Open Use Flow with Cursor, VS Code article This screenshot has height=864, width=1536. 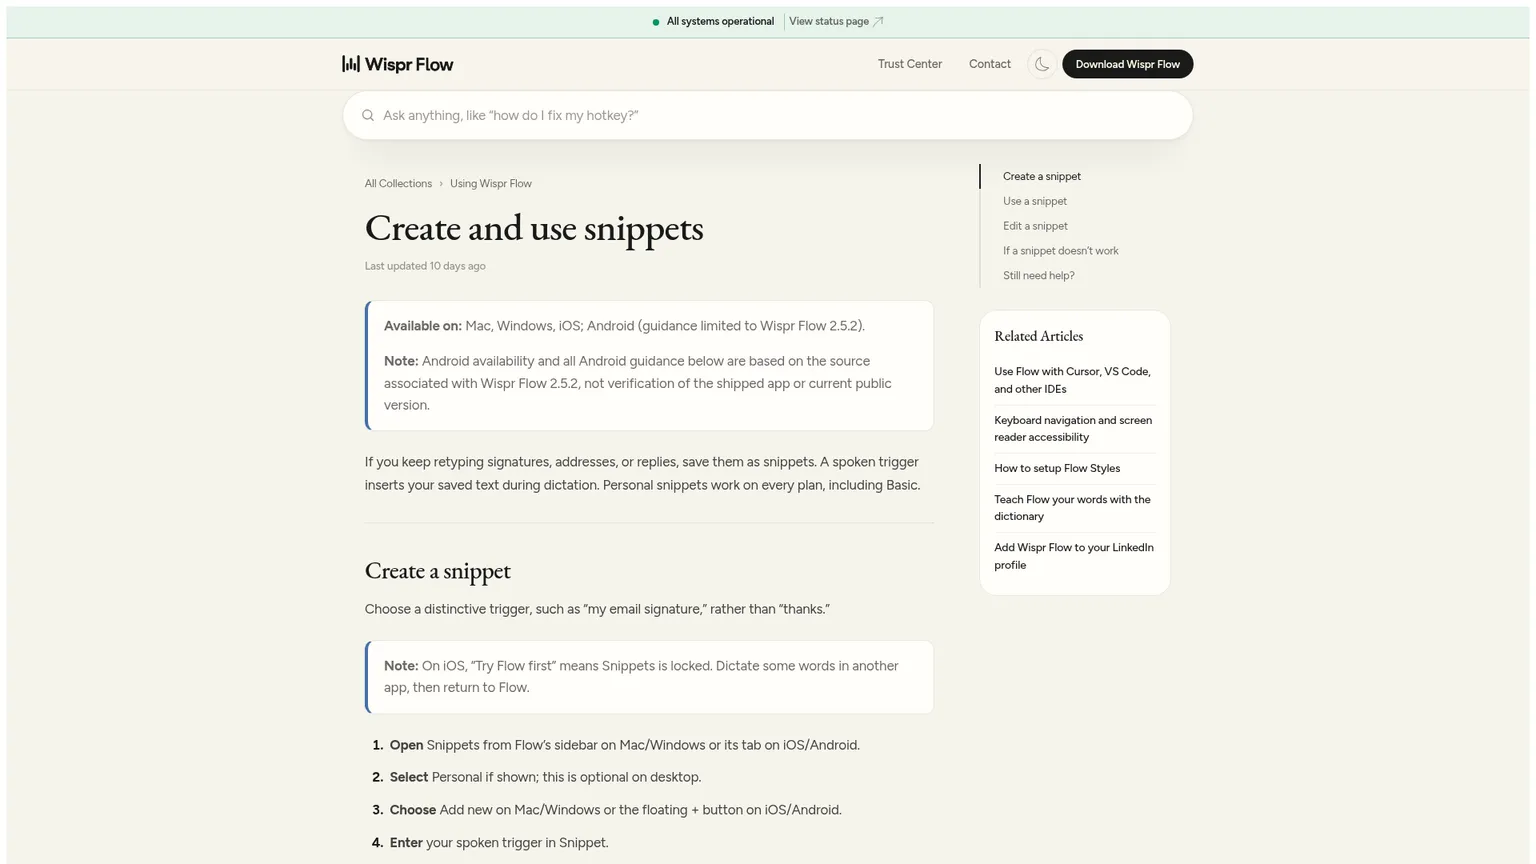[x=1073, y=380]
